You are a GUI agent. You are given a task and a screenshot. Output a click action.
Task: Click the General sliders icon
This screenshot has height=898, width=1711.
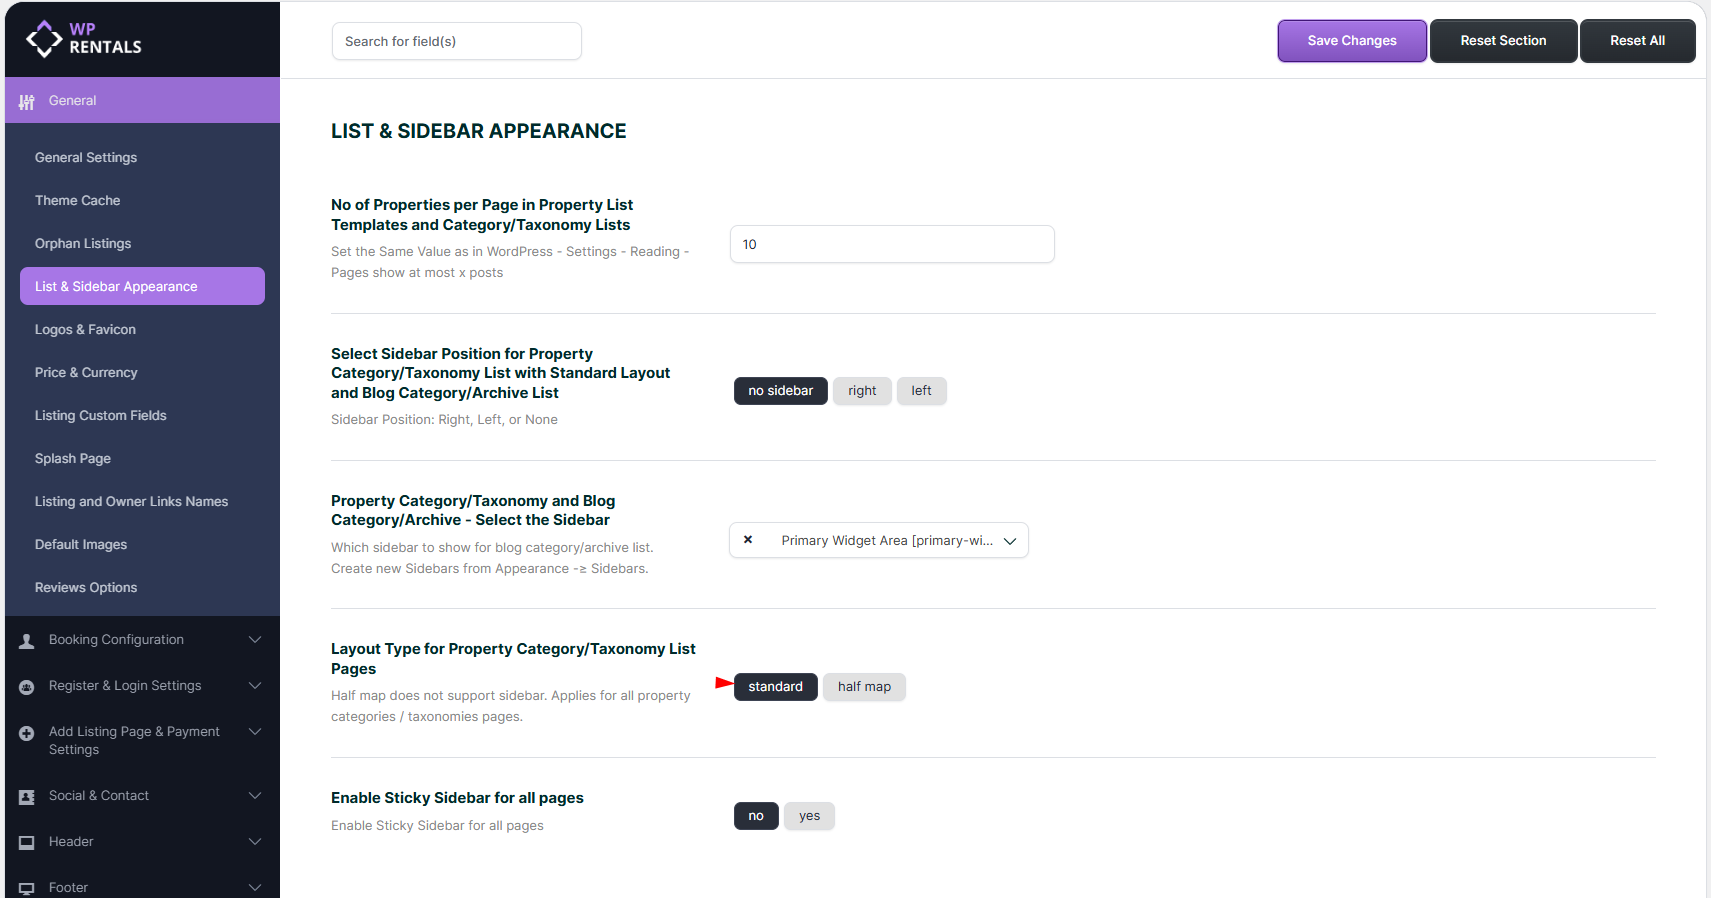tap(27, 101)
